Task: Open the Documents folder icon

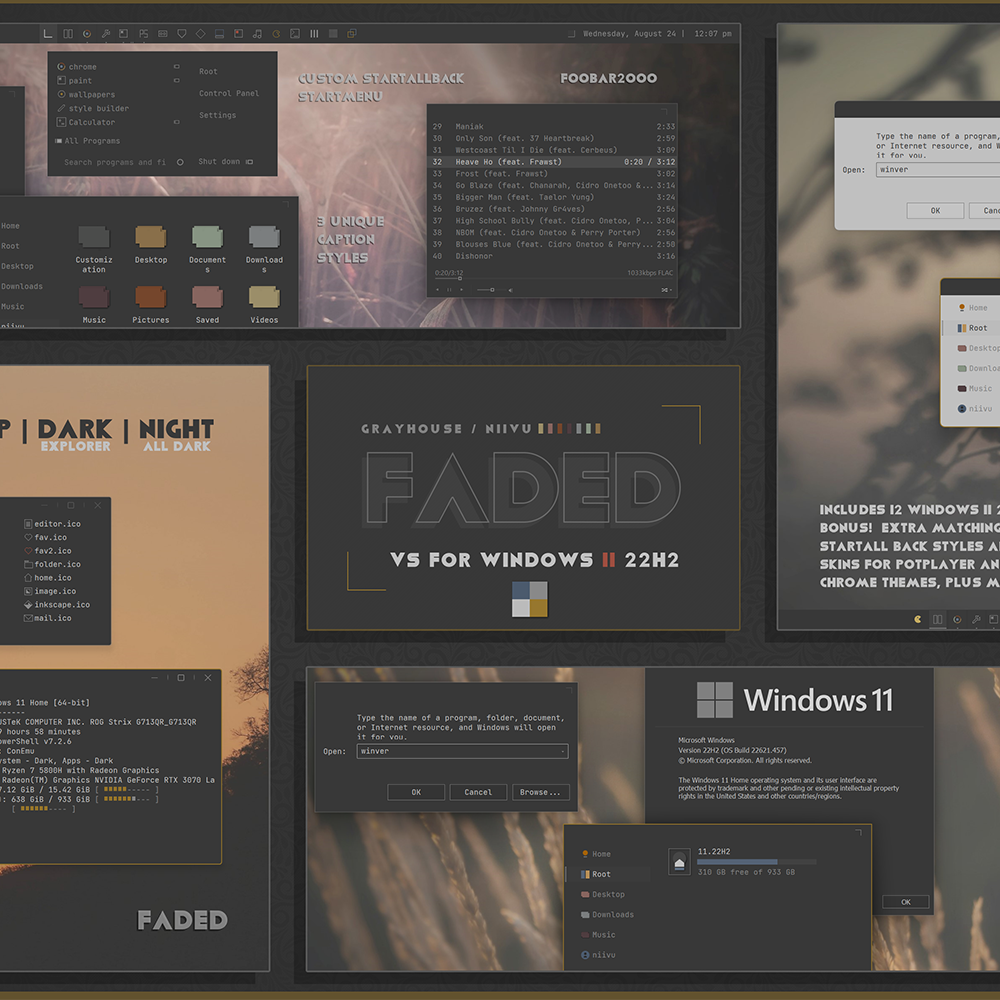Action: [x=207, y=238]
